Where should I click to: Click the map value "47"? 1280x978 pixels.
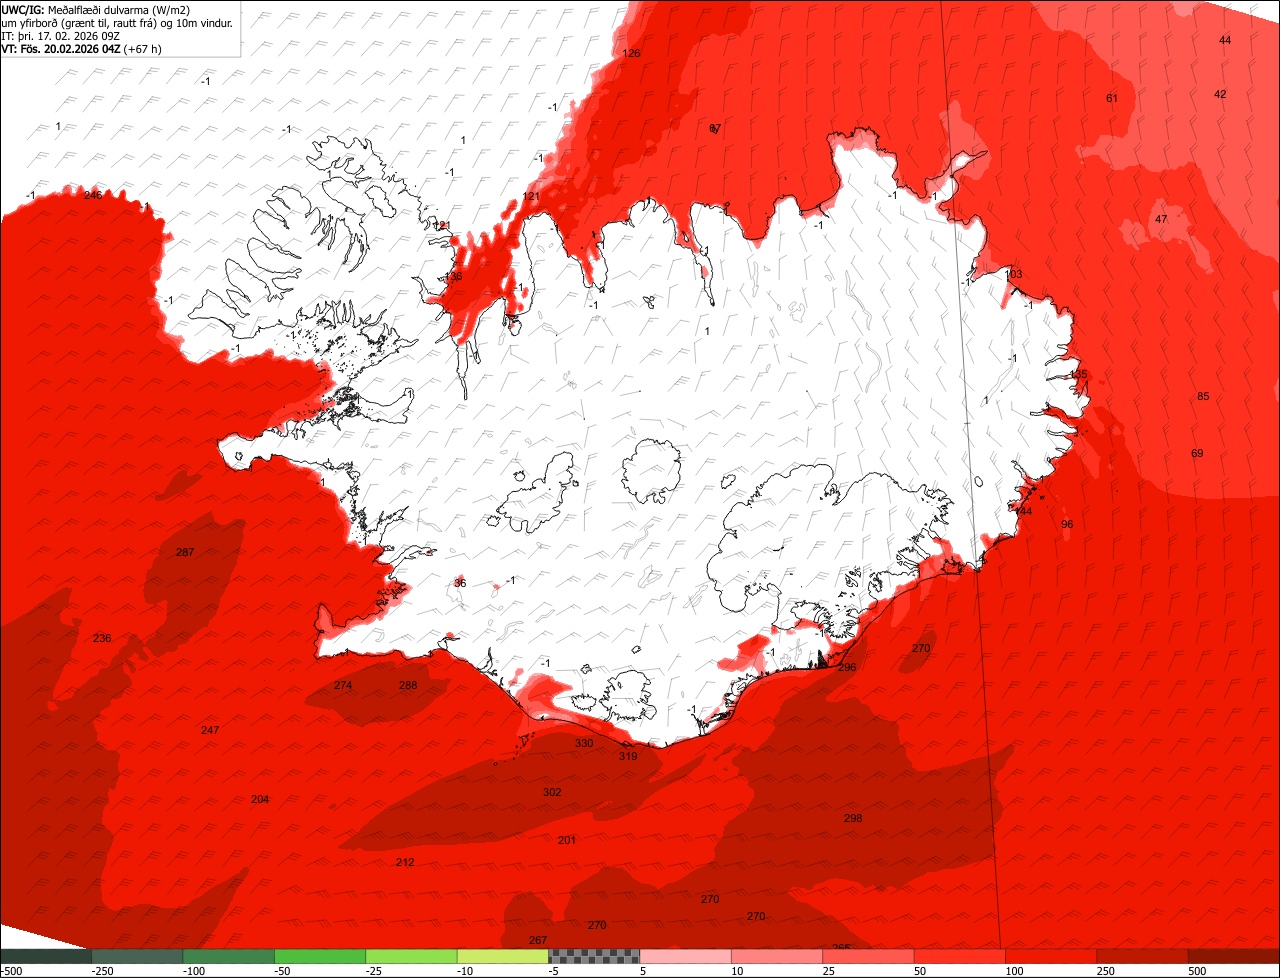(x=1161, y=219)
